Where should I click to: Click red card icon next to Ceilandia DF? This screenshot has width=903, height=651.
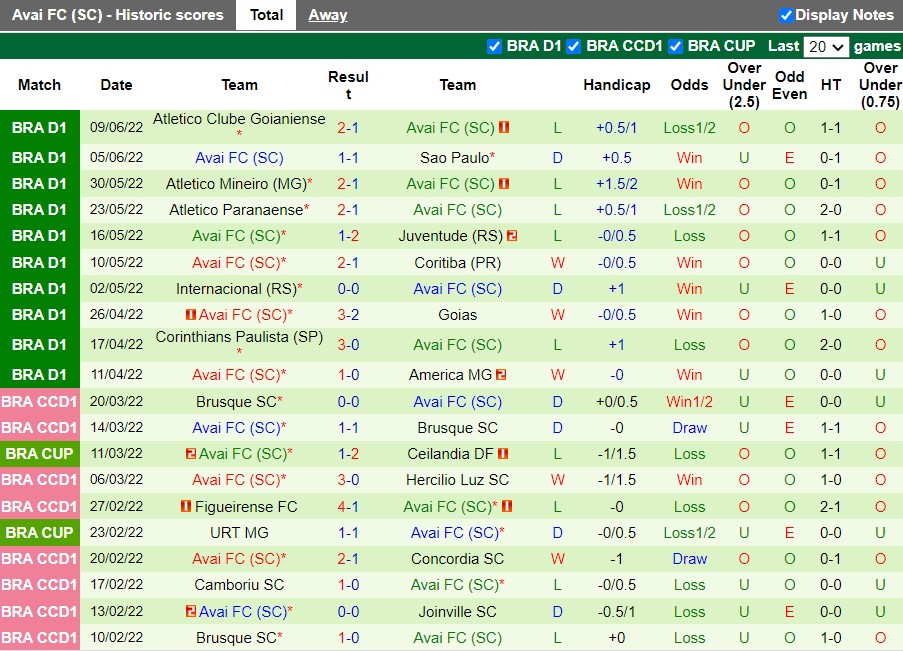(503, 454)
